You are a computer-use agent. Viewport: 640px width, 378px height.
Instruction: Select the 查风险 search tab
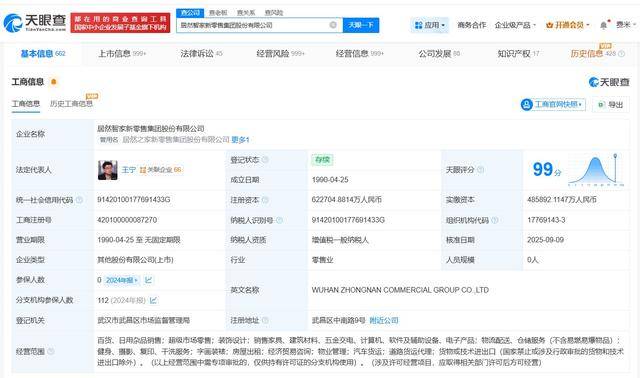pos(273,13)
